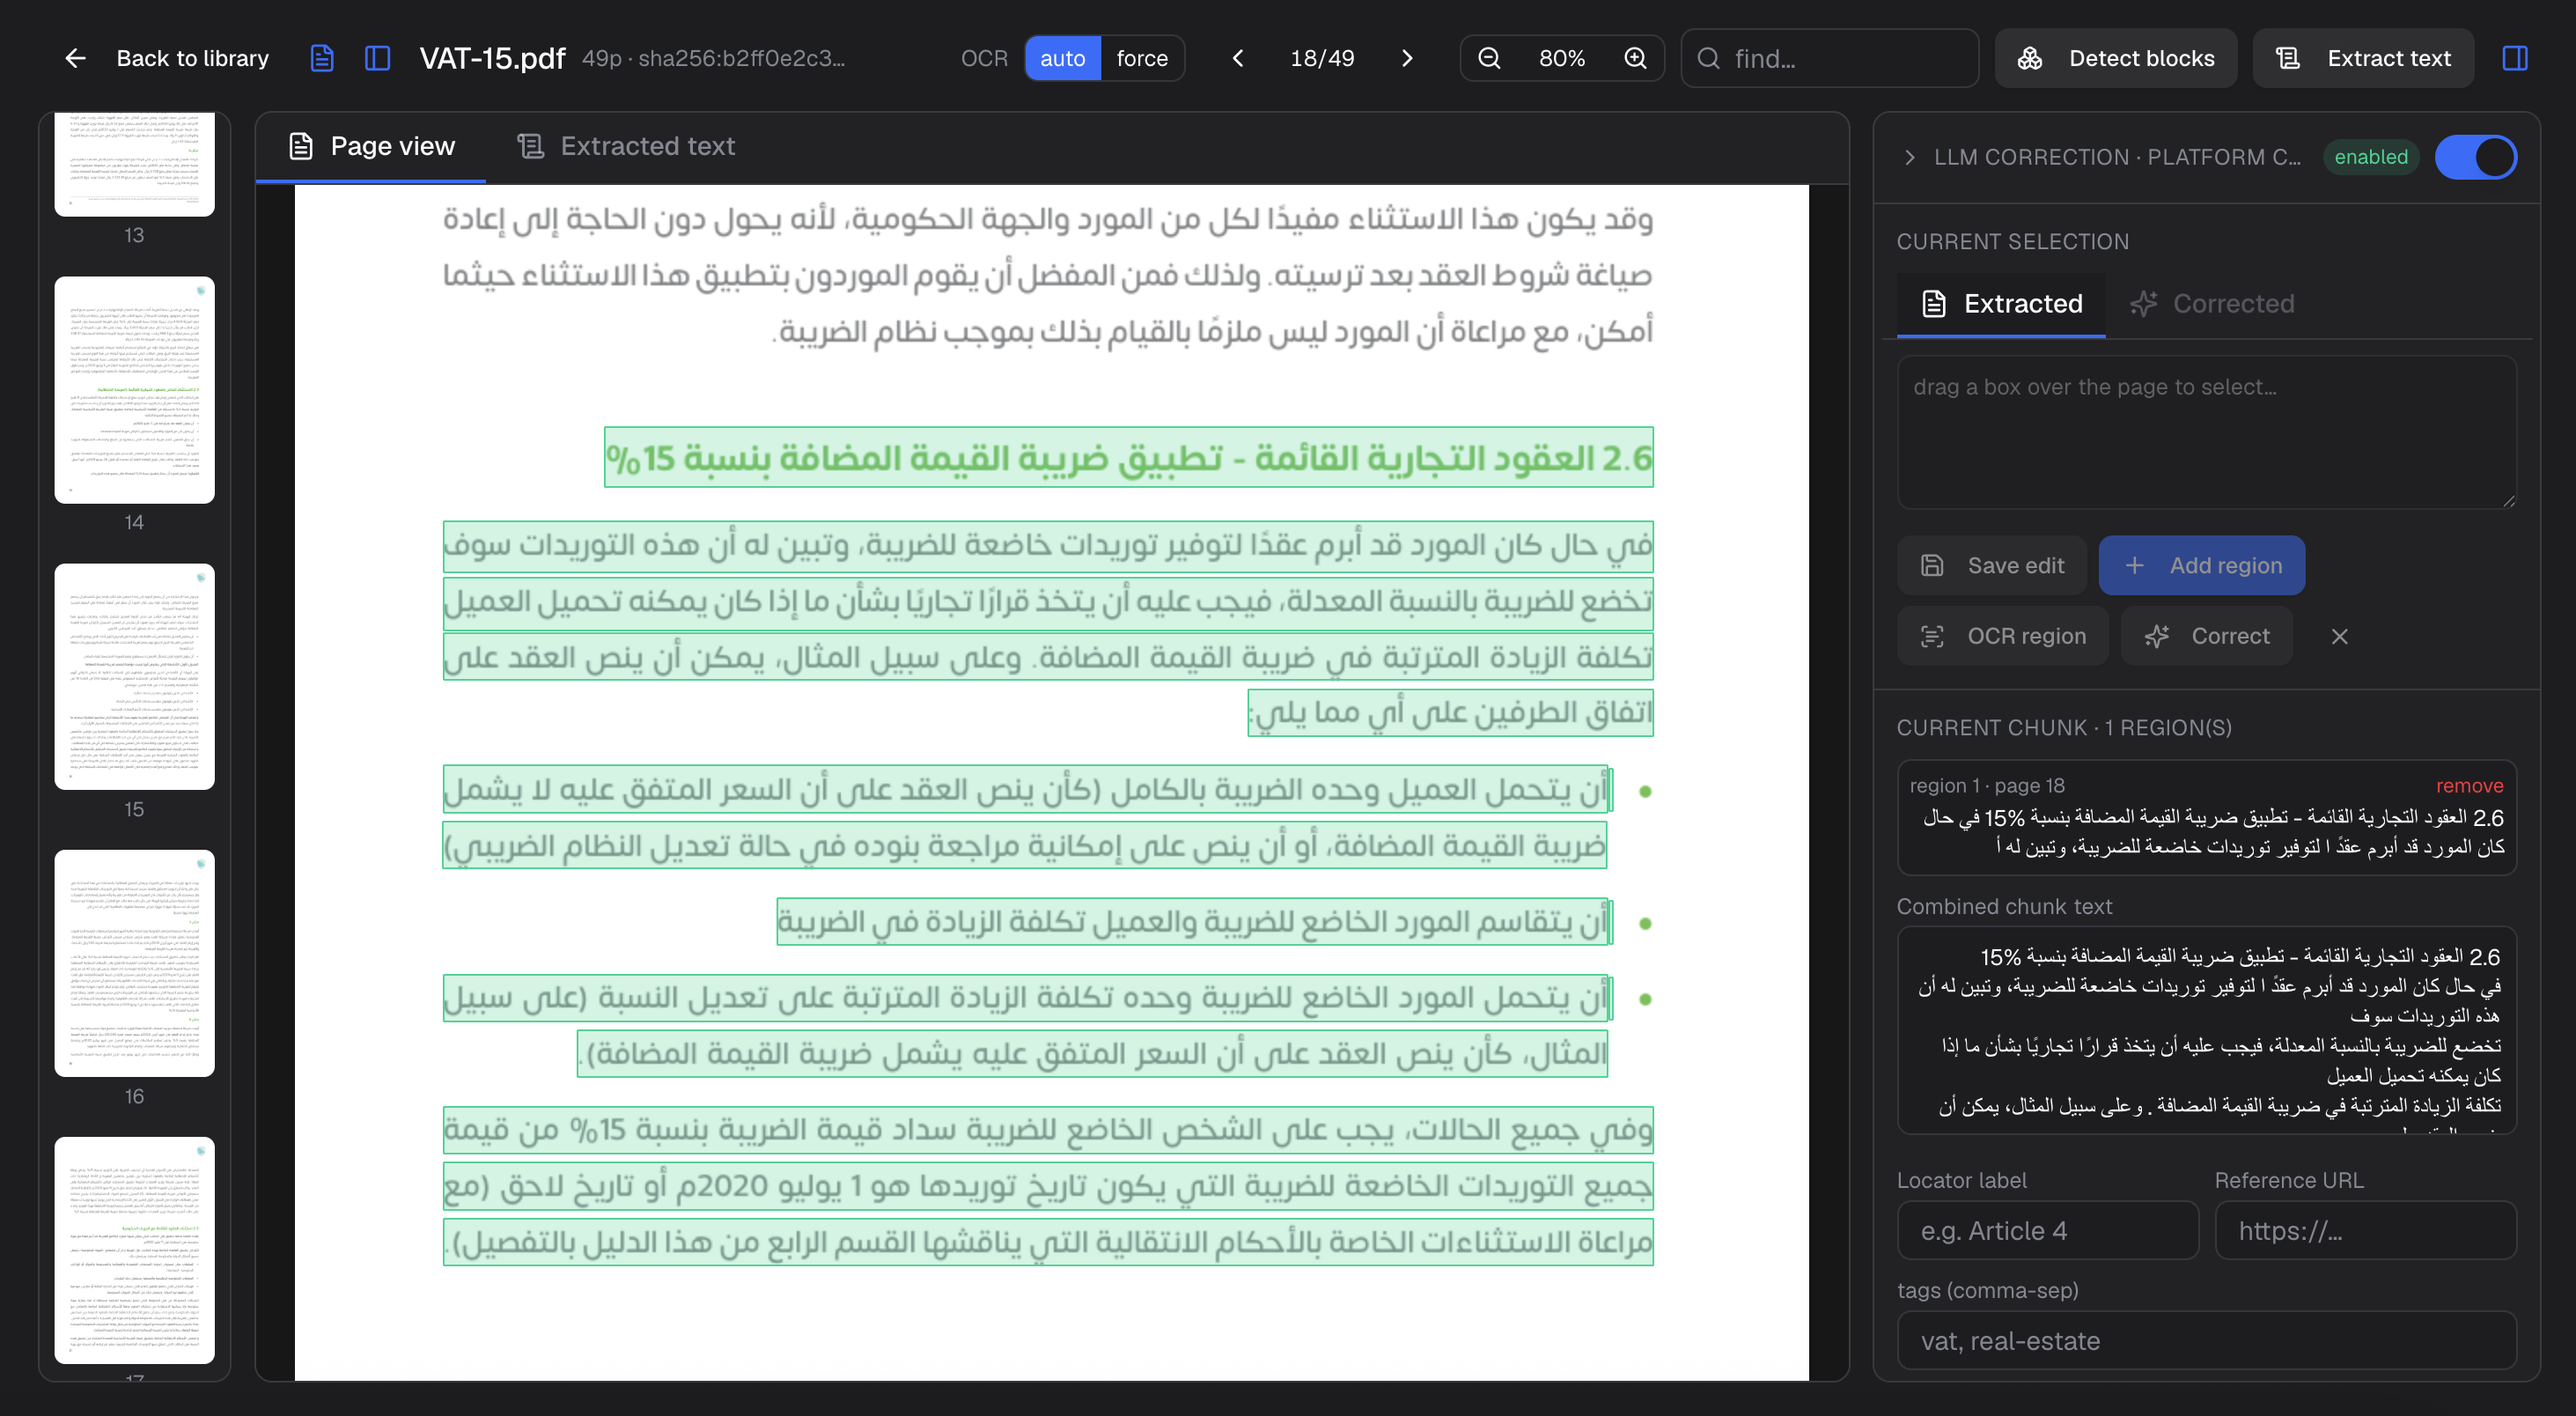Click the 80% zoom level value

1562,58
